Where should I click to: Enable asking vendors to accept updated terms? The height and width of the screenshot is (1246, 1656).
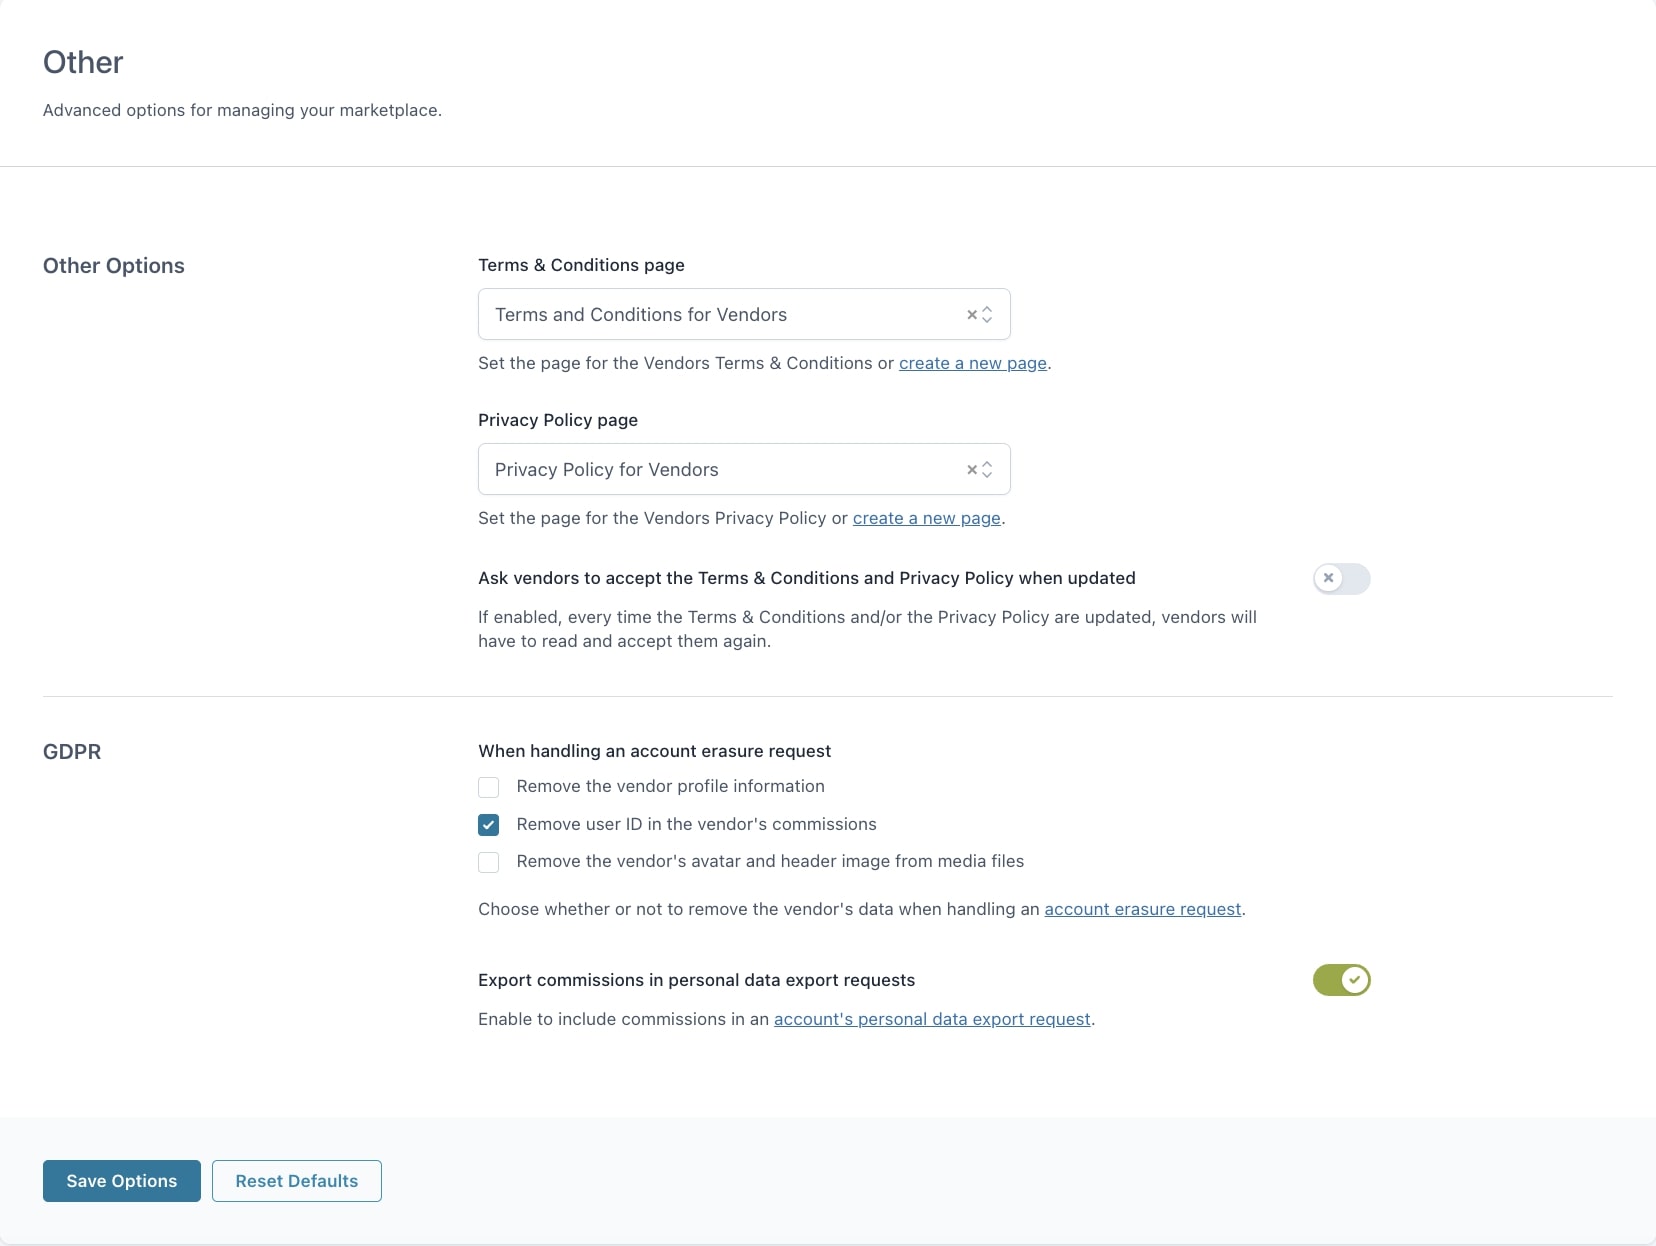(x=1341, y=579)
